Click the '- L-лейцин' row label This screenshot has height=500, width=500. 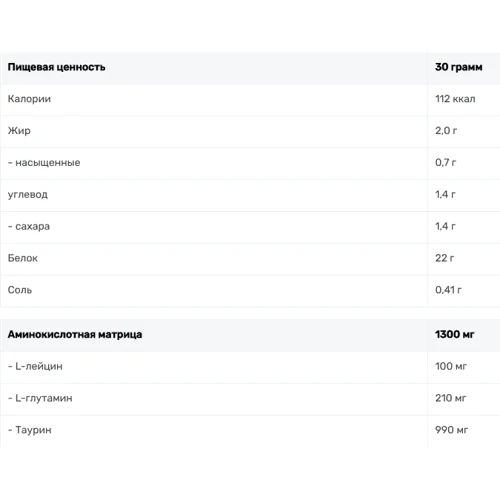(35, 366)
